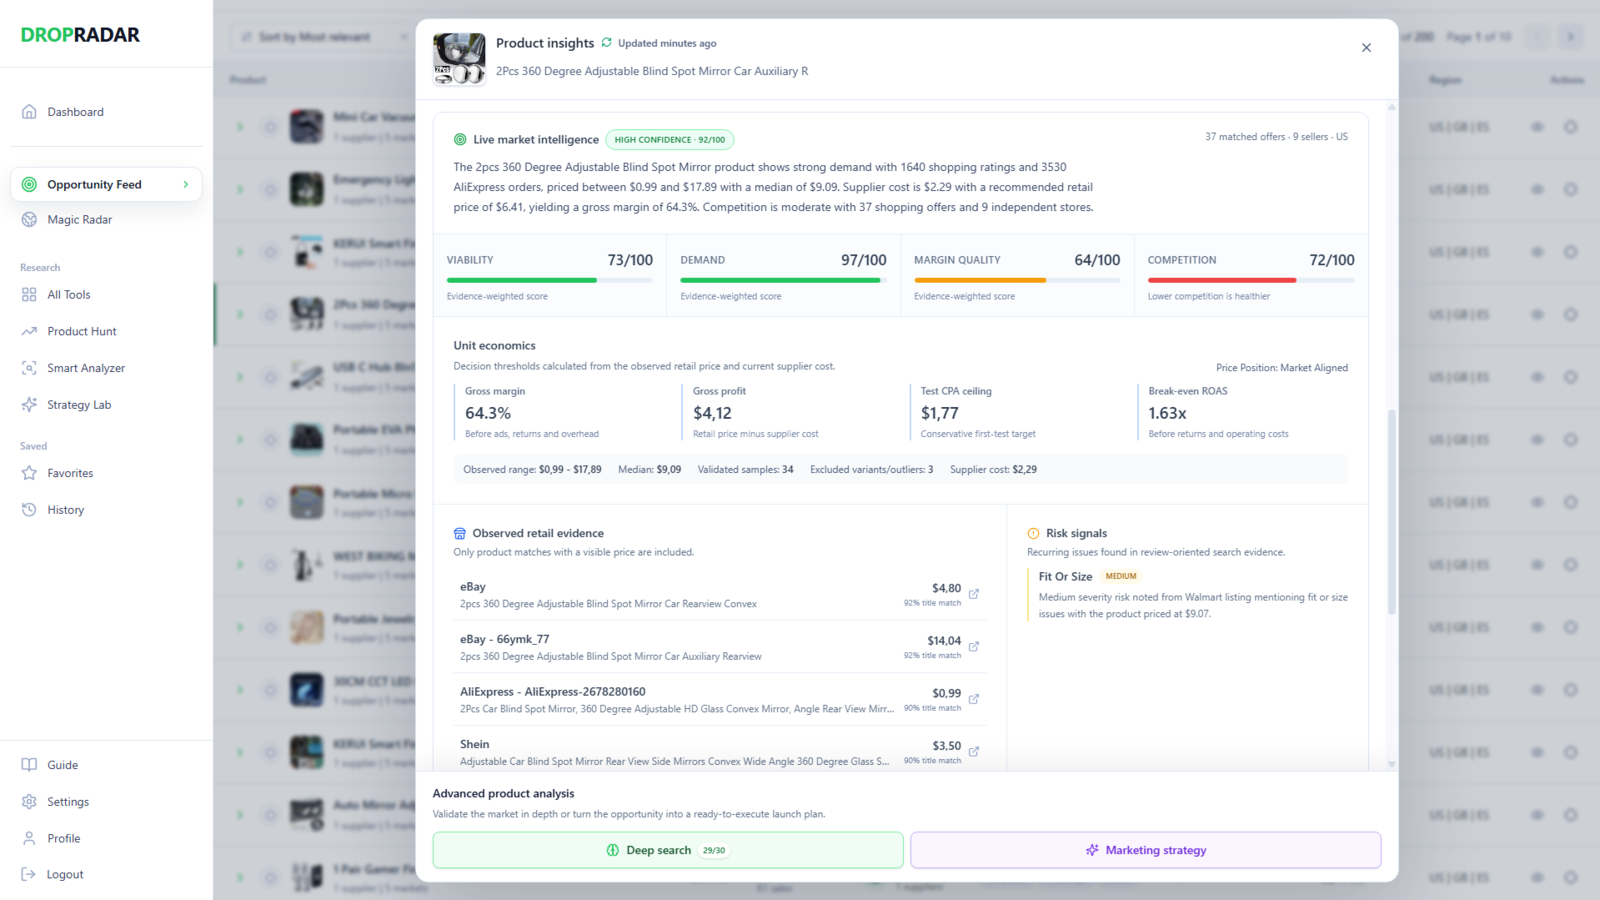
Task: Click the Product Hunt trend arrow icon
Action: [29, 331]
